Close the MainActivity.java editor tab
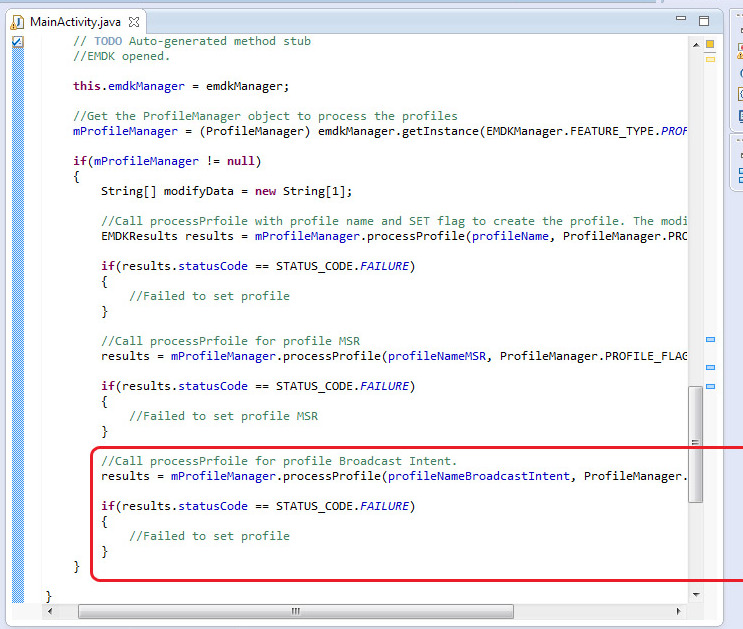743x629 pixels. [x=135, y=21]
